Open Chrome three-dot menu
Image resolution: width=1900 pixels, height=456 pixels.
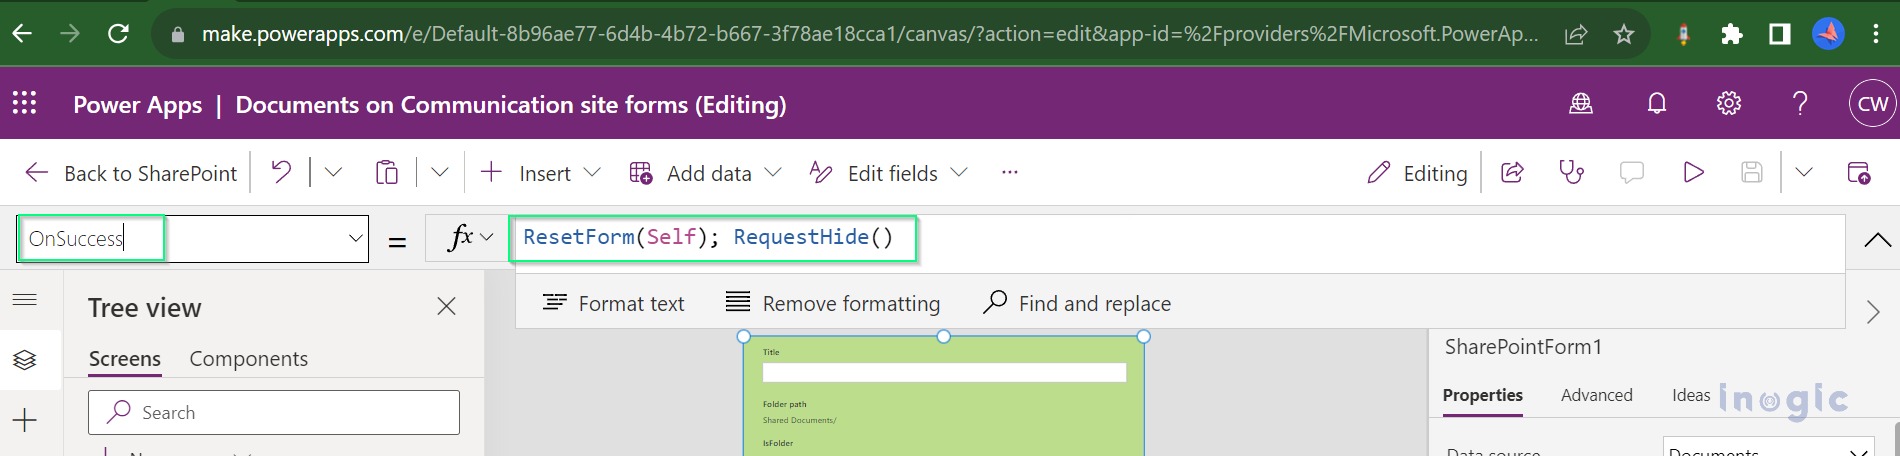pyautogui.click(x=1875, y=35)
